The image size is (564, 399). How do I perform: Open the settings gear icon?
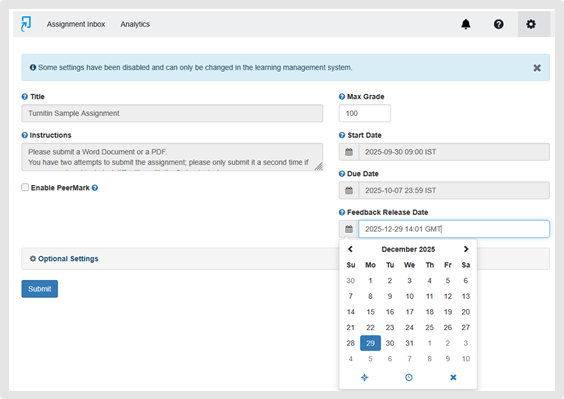coord(531,24)
